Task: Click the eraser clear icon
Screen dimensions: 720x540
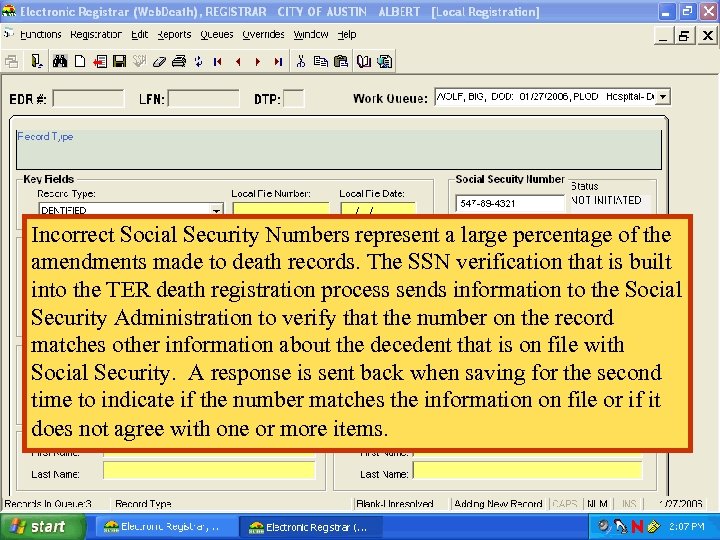Action: (159, 62)
